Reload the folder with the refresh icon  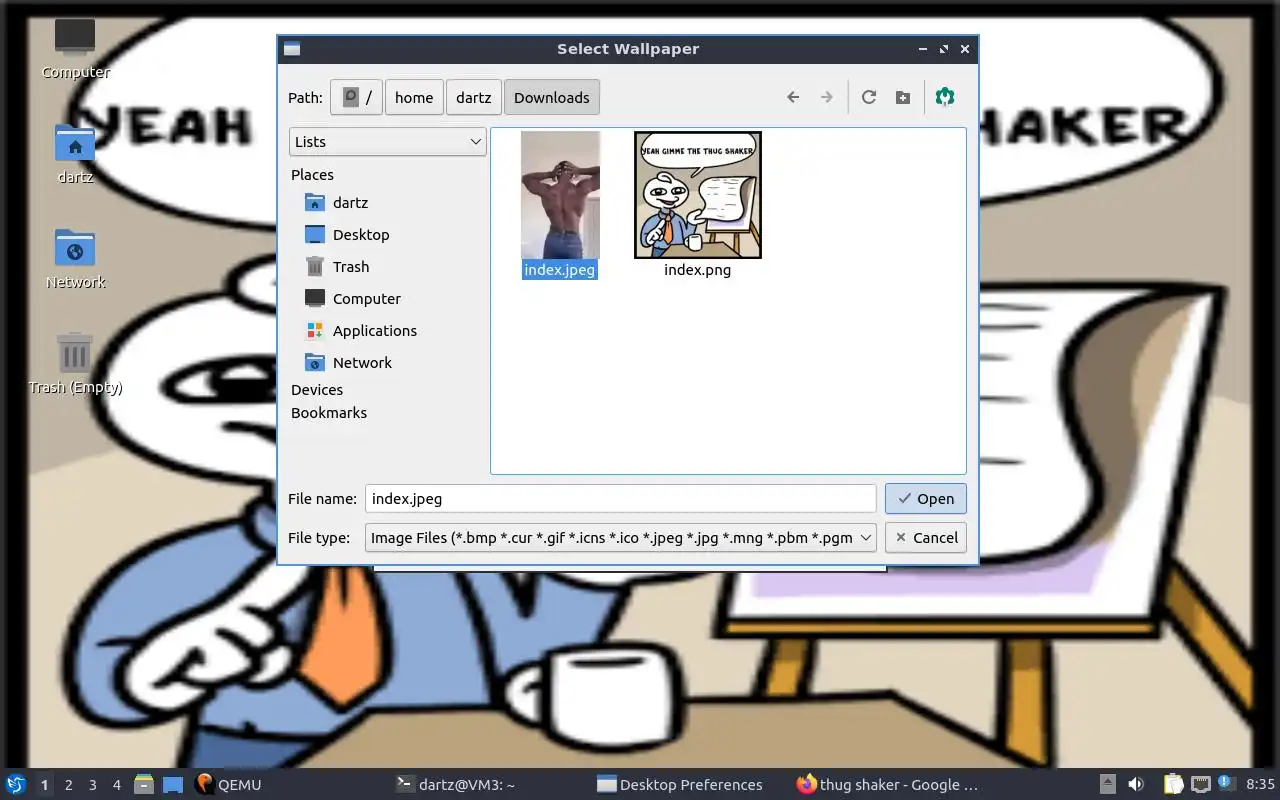tap(869, 97)
